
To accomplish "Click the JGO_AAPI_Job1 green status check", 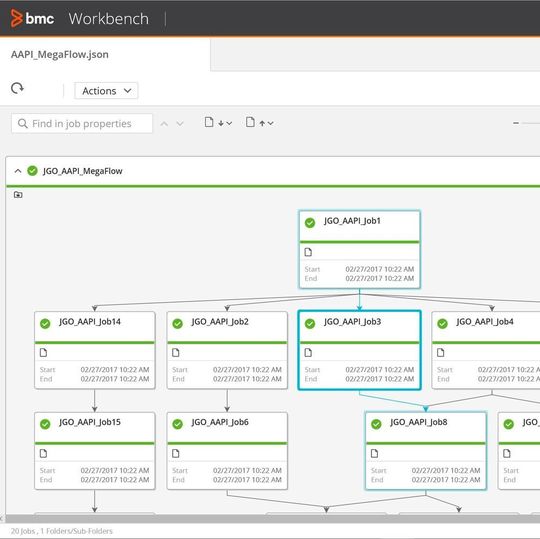I will tap(310, 222).
